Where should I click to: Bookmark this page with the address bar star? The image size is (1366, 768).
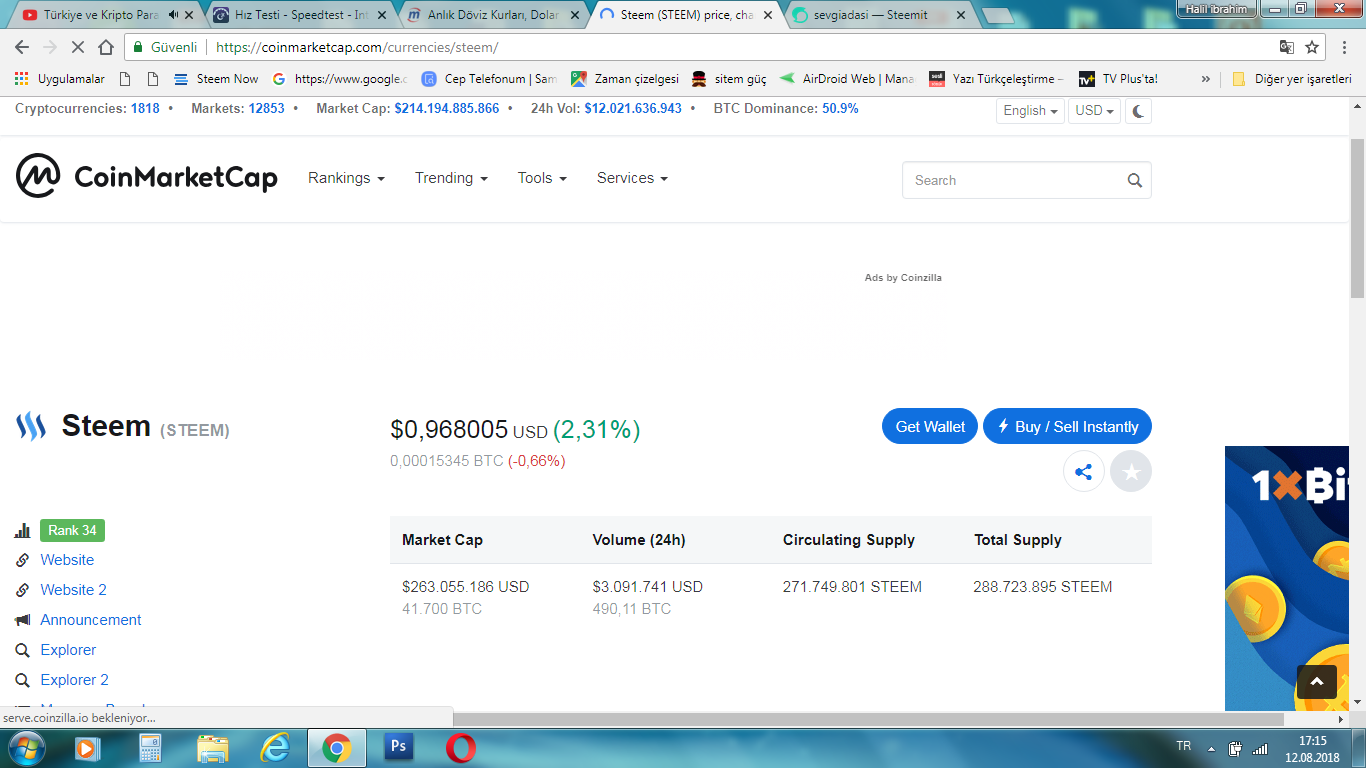[x=1312, y=47]
